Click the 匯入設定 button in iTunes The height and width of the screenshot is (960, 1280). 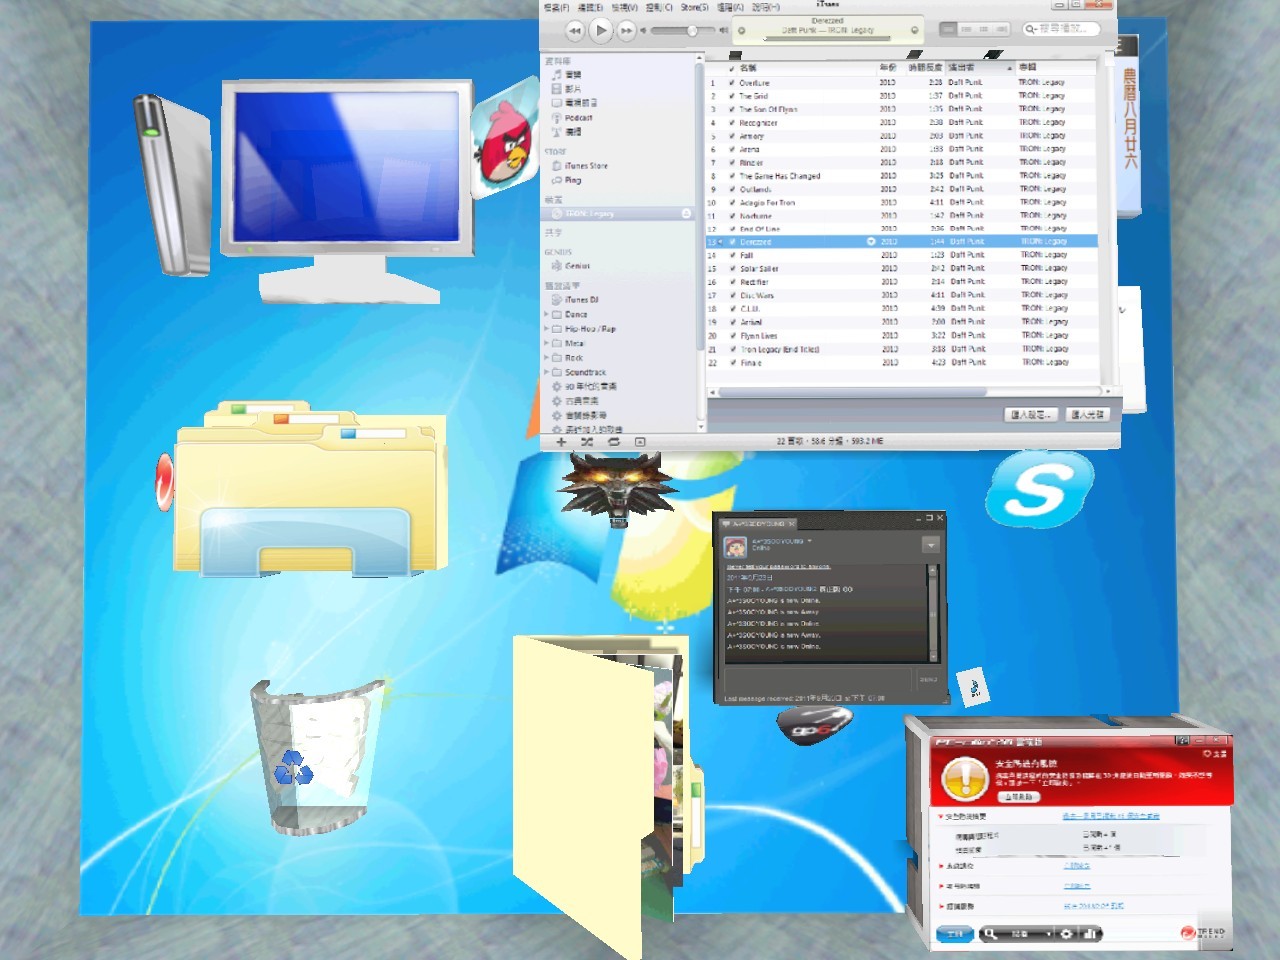pos(1032,414)
